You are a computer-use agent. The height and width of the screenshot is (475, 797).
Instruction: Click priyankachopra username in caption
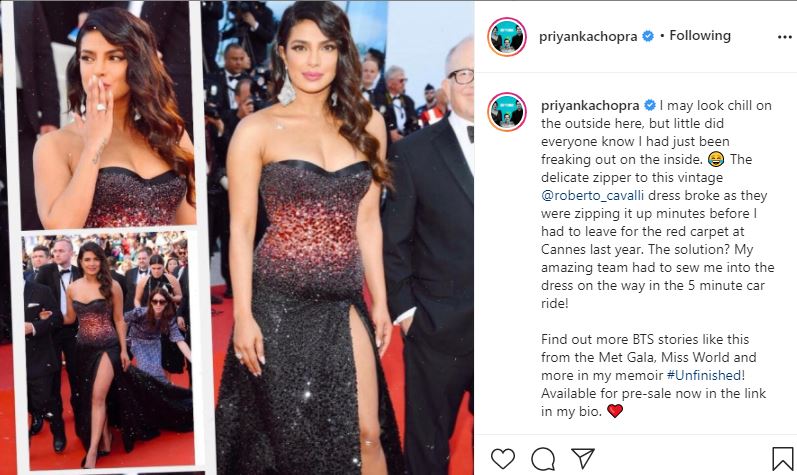point(590,106)
